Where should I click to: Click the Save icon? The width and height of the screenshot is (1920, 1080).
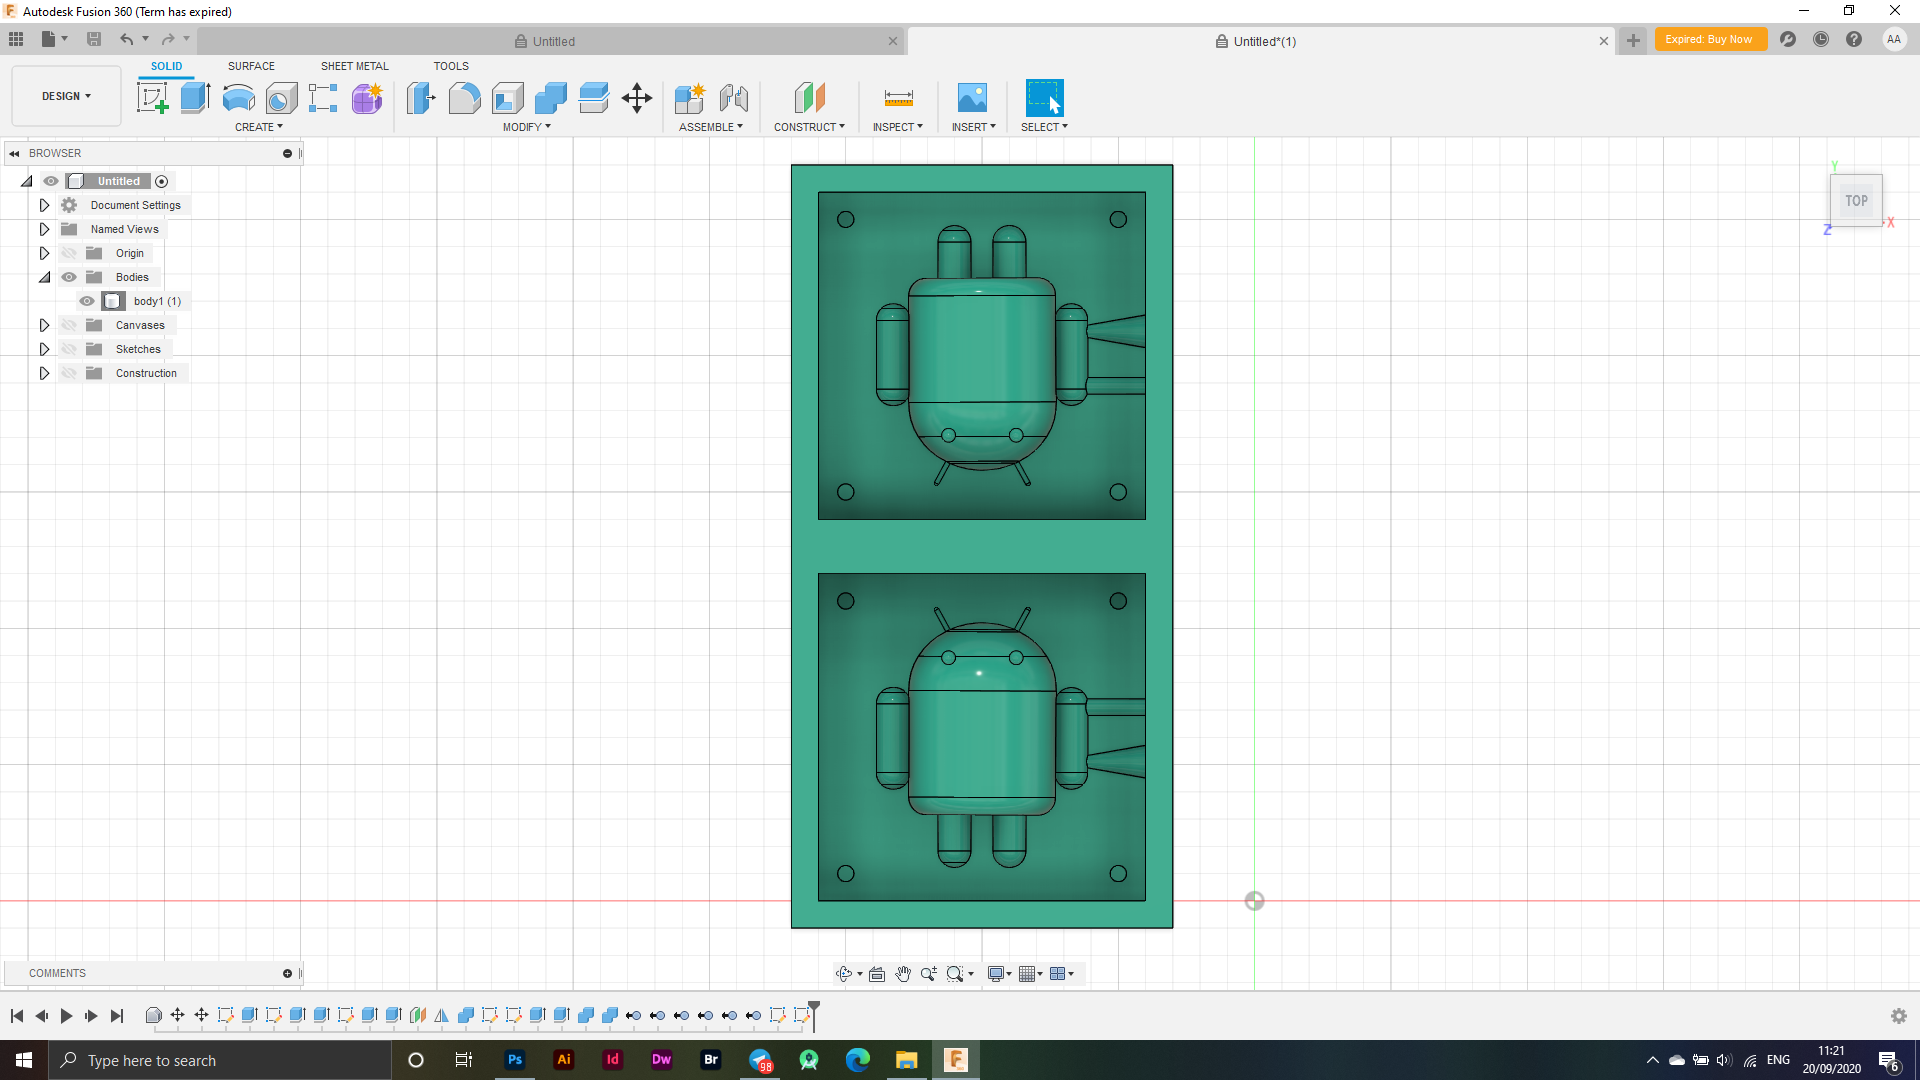point(94,39)
